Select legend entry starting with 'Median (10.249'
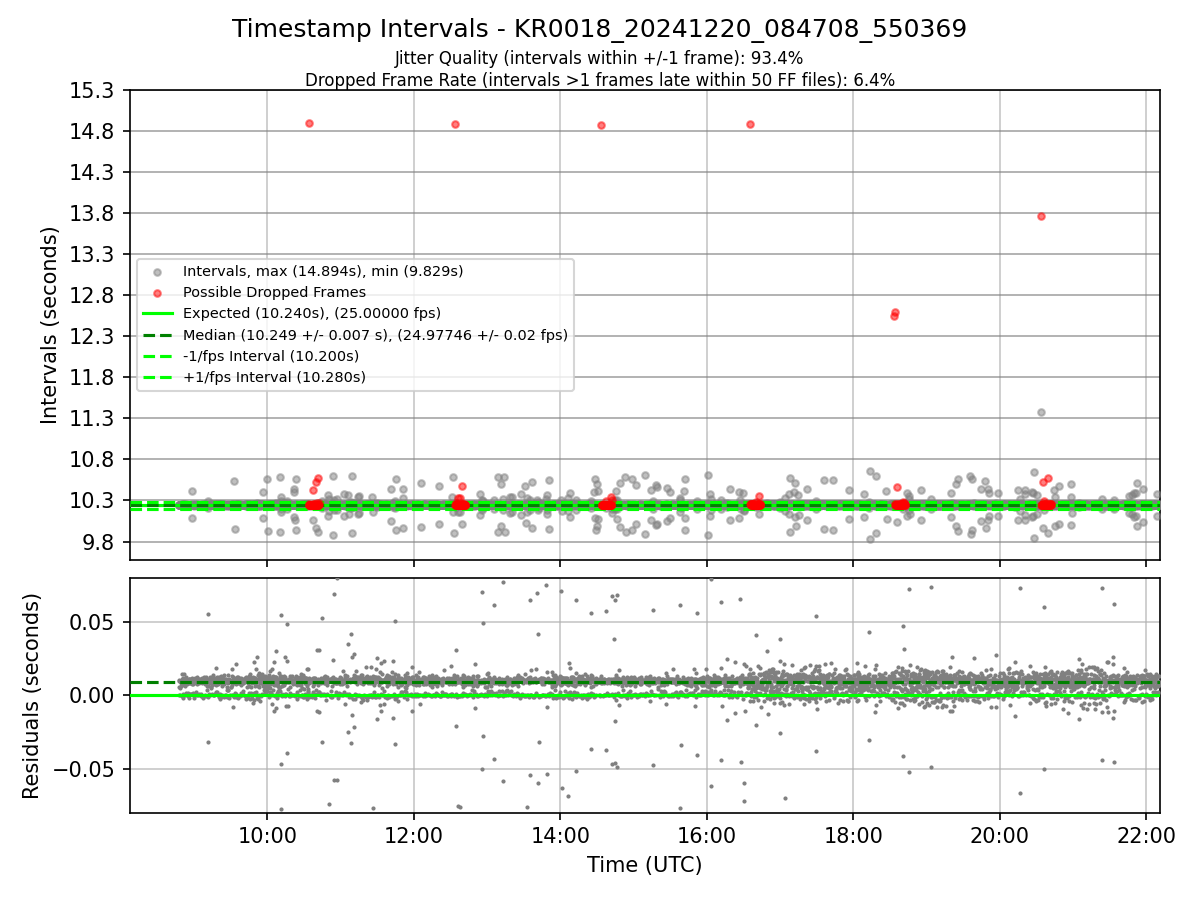This screenshot has width=1200, height=900. [x=375, y=335]
